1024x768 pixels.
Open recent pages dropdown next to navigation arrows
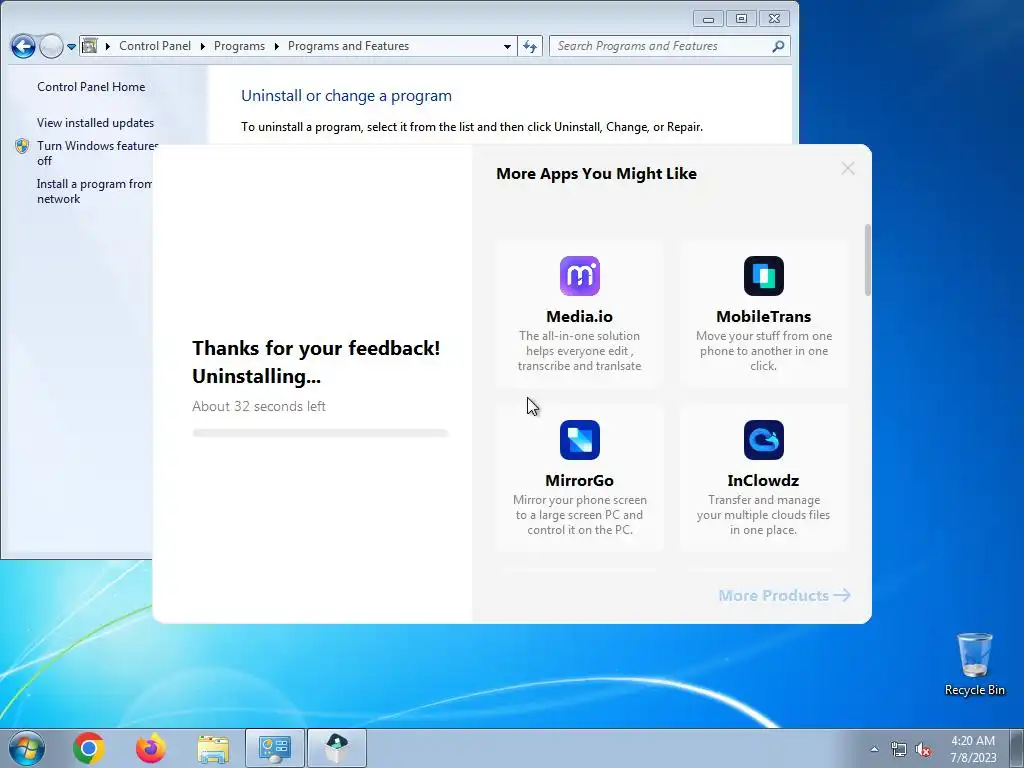pos(71,46)
